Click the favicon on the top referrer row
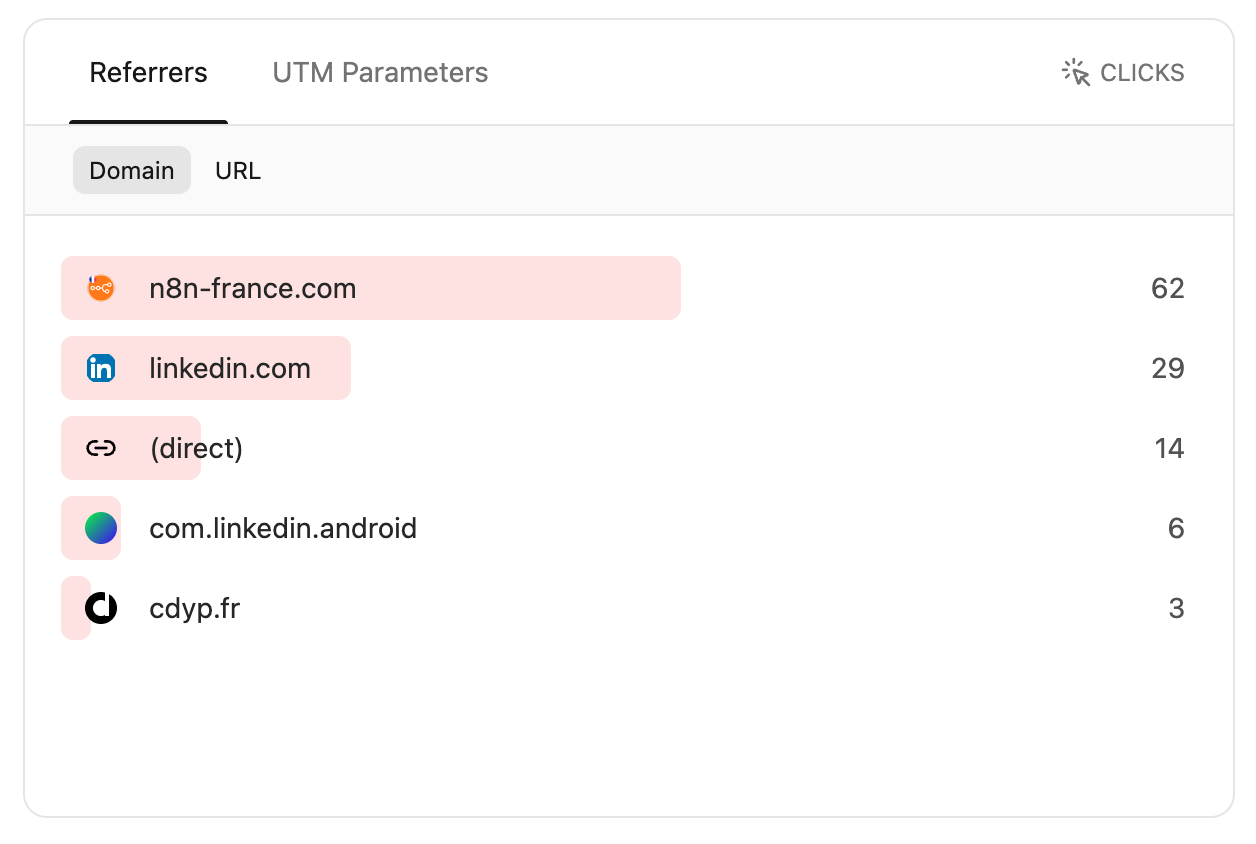This screenshot has width=1256, height=844. click(x=100, y=287)
